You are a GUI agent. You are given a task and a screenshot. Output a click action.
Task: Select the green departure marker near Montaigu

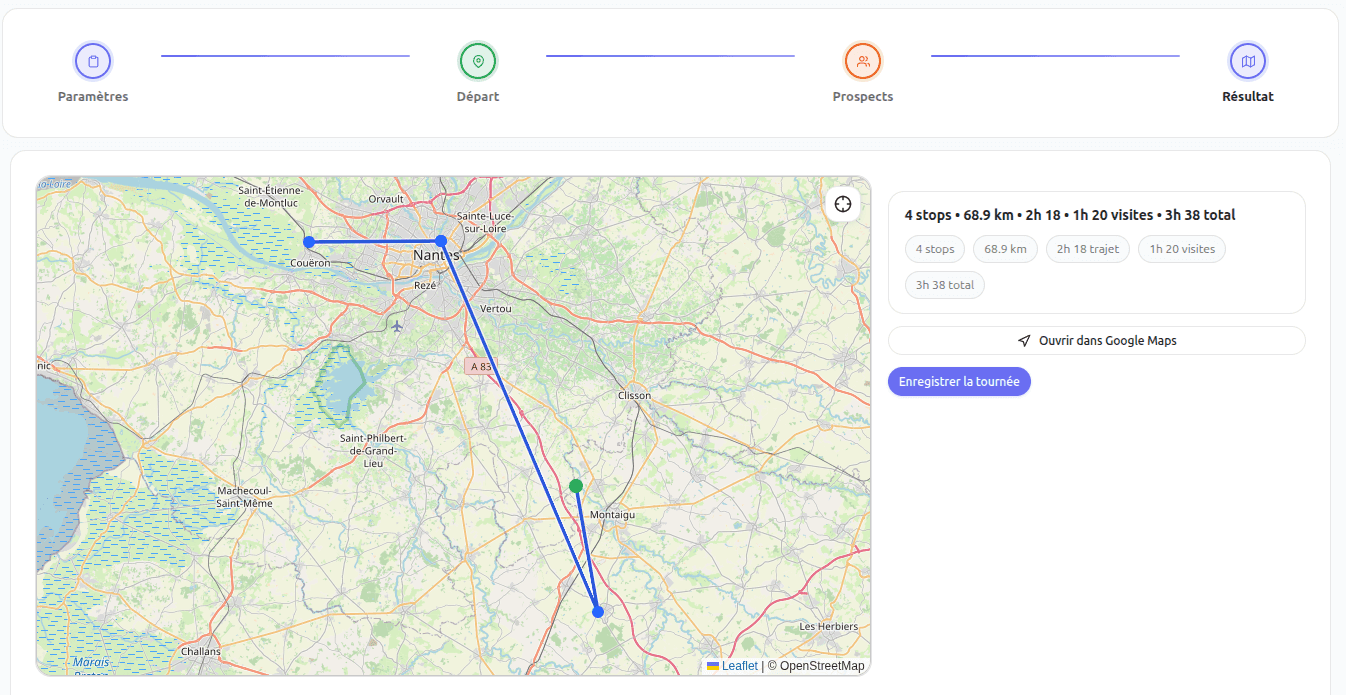(x=576, y=484)
